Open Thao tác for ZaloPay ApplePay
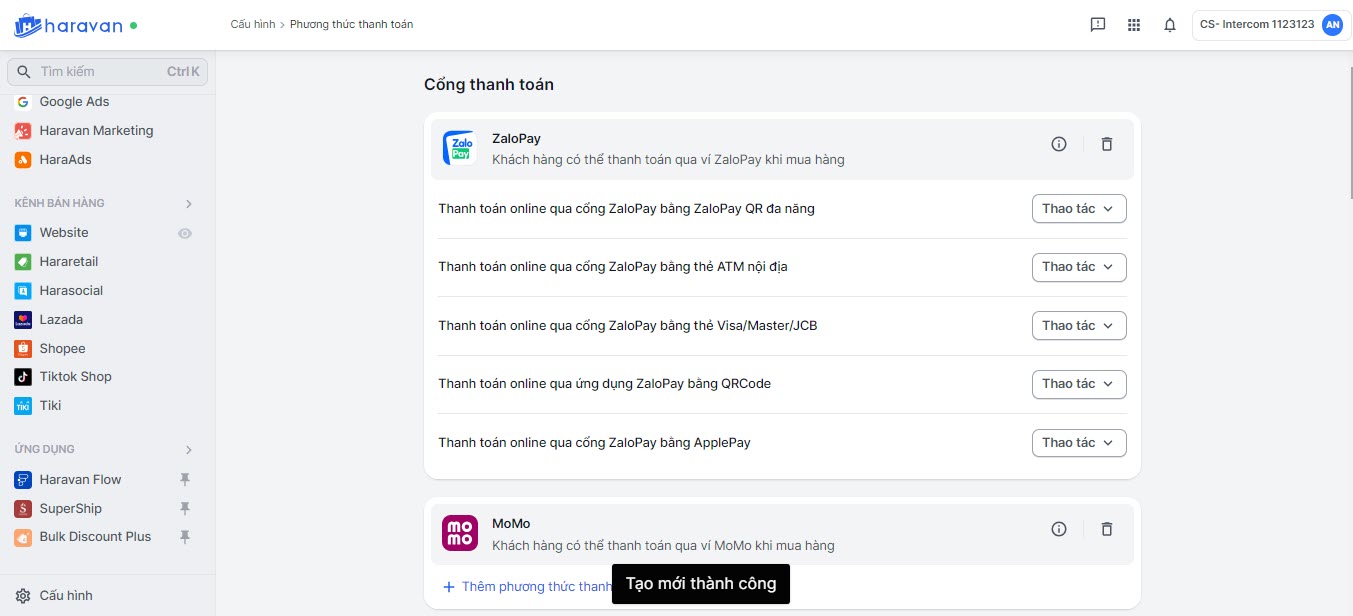 pos(1079,443)
